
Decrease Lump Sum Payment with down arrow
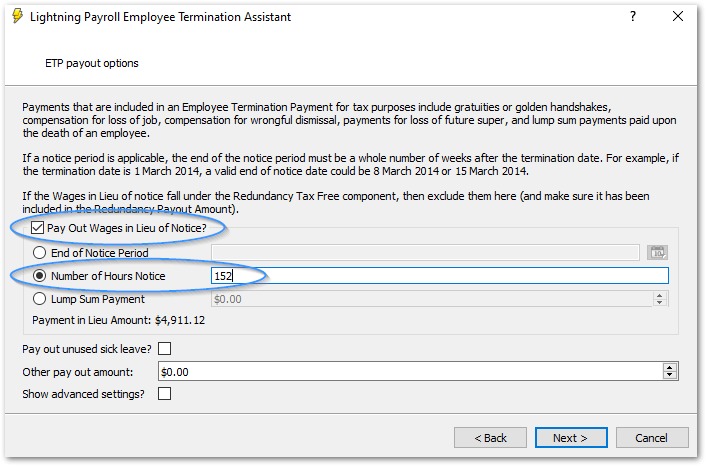click(660, 303)
